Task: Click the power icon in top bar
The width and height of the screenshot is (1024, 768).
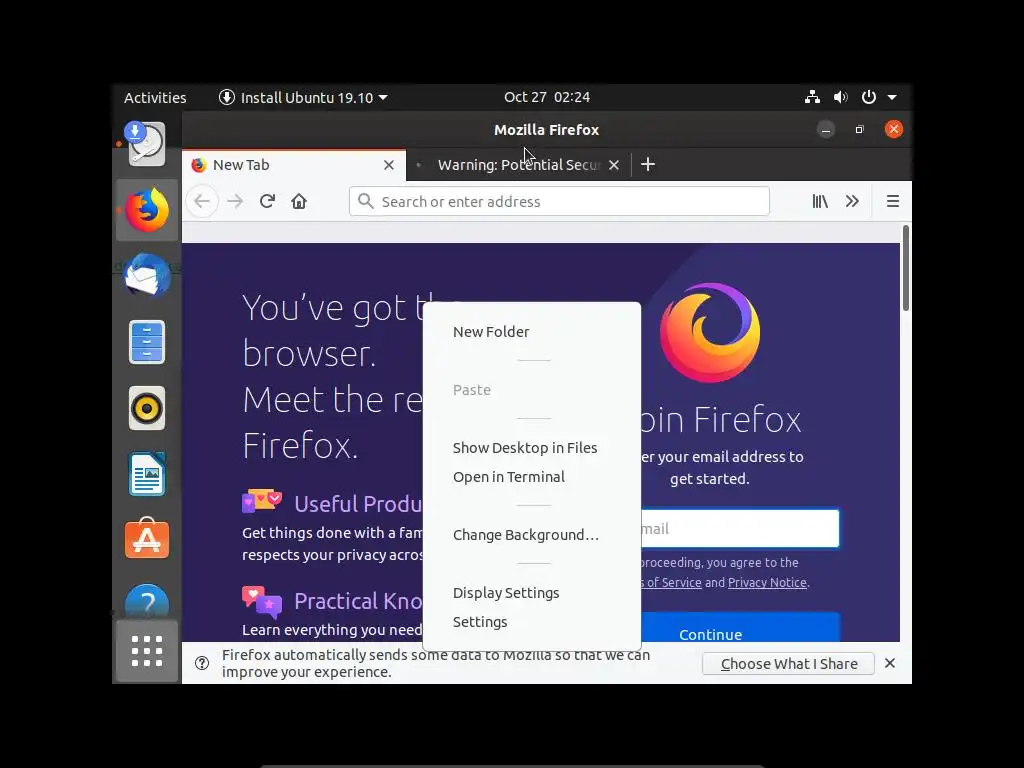Action: [x=869, y=97]
